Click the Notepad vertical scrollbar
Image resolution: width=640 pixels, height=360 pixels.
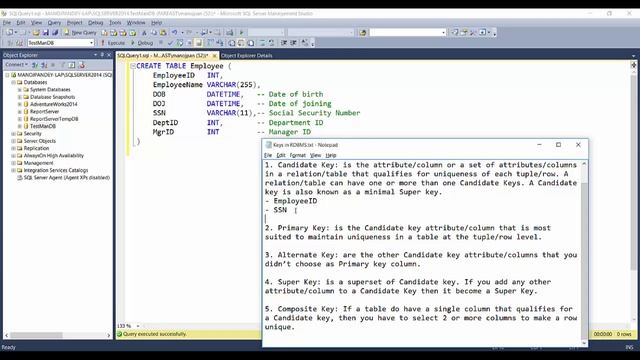[x=584, y=253]
